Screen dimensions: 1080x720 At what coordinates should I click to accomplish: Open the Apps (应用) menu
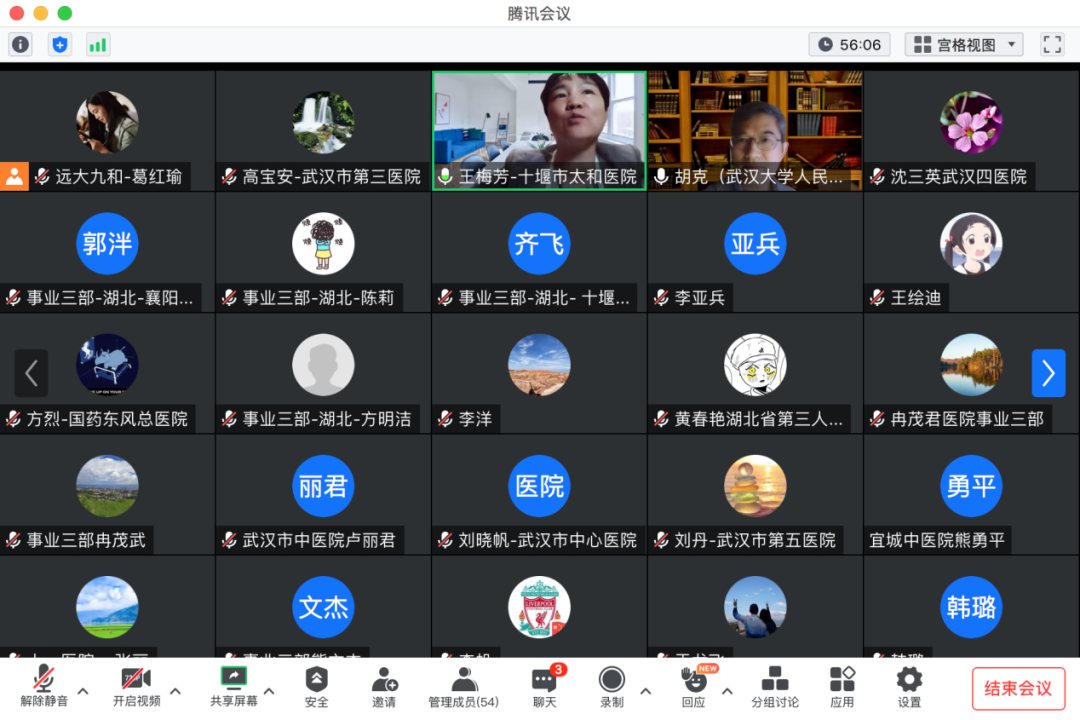tap(842, 686)
